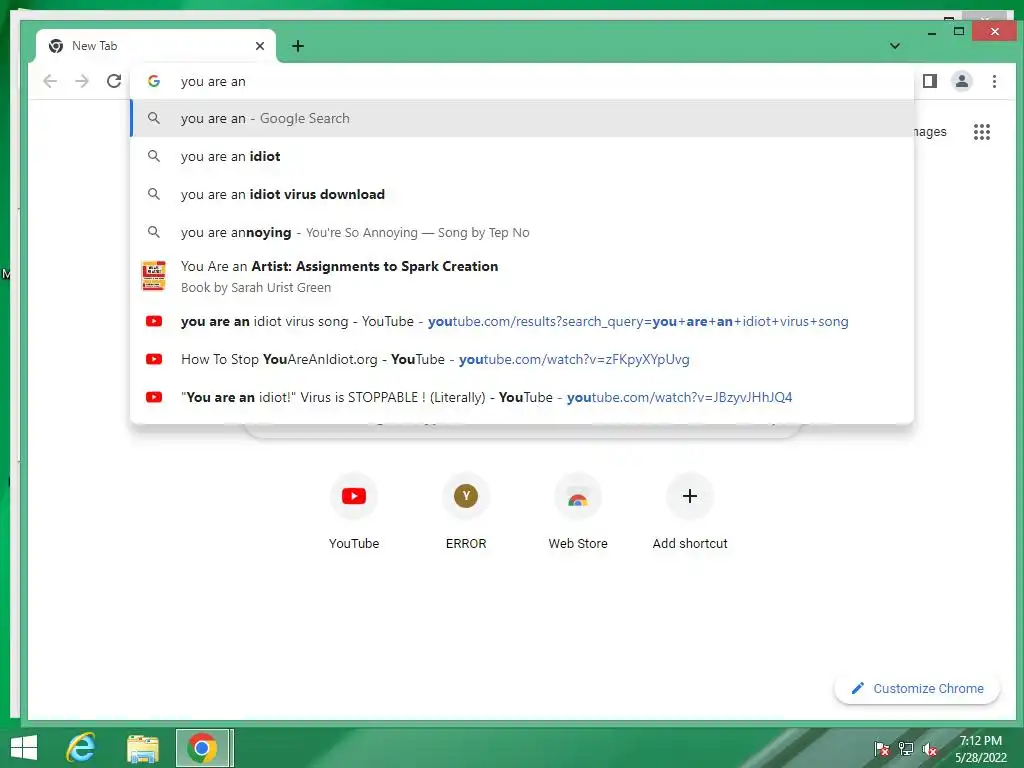The image size is (1024, 768).
Task: Select the 'you are an idiot' suggestion
Action: click(522, 156)
